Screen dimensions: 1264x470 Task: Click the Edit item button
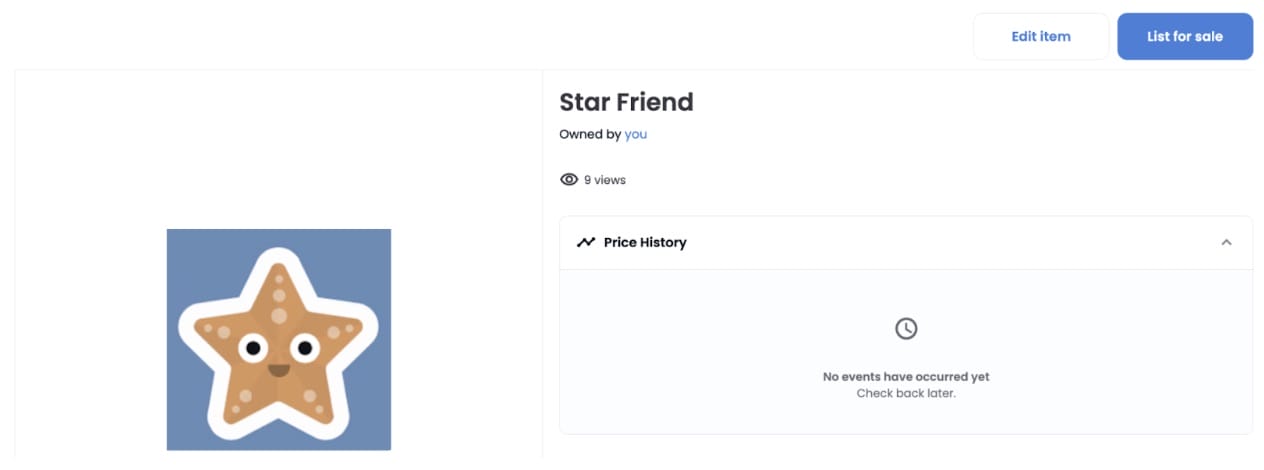coord(1040,36)
